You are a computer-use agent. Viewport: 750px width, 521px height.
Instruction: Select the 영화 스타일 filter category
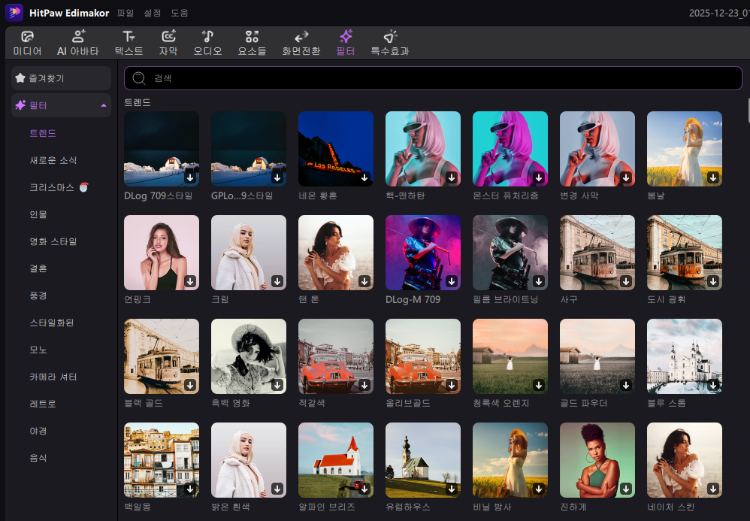point(53,241)
